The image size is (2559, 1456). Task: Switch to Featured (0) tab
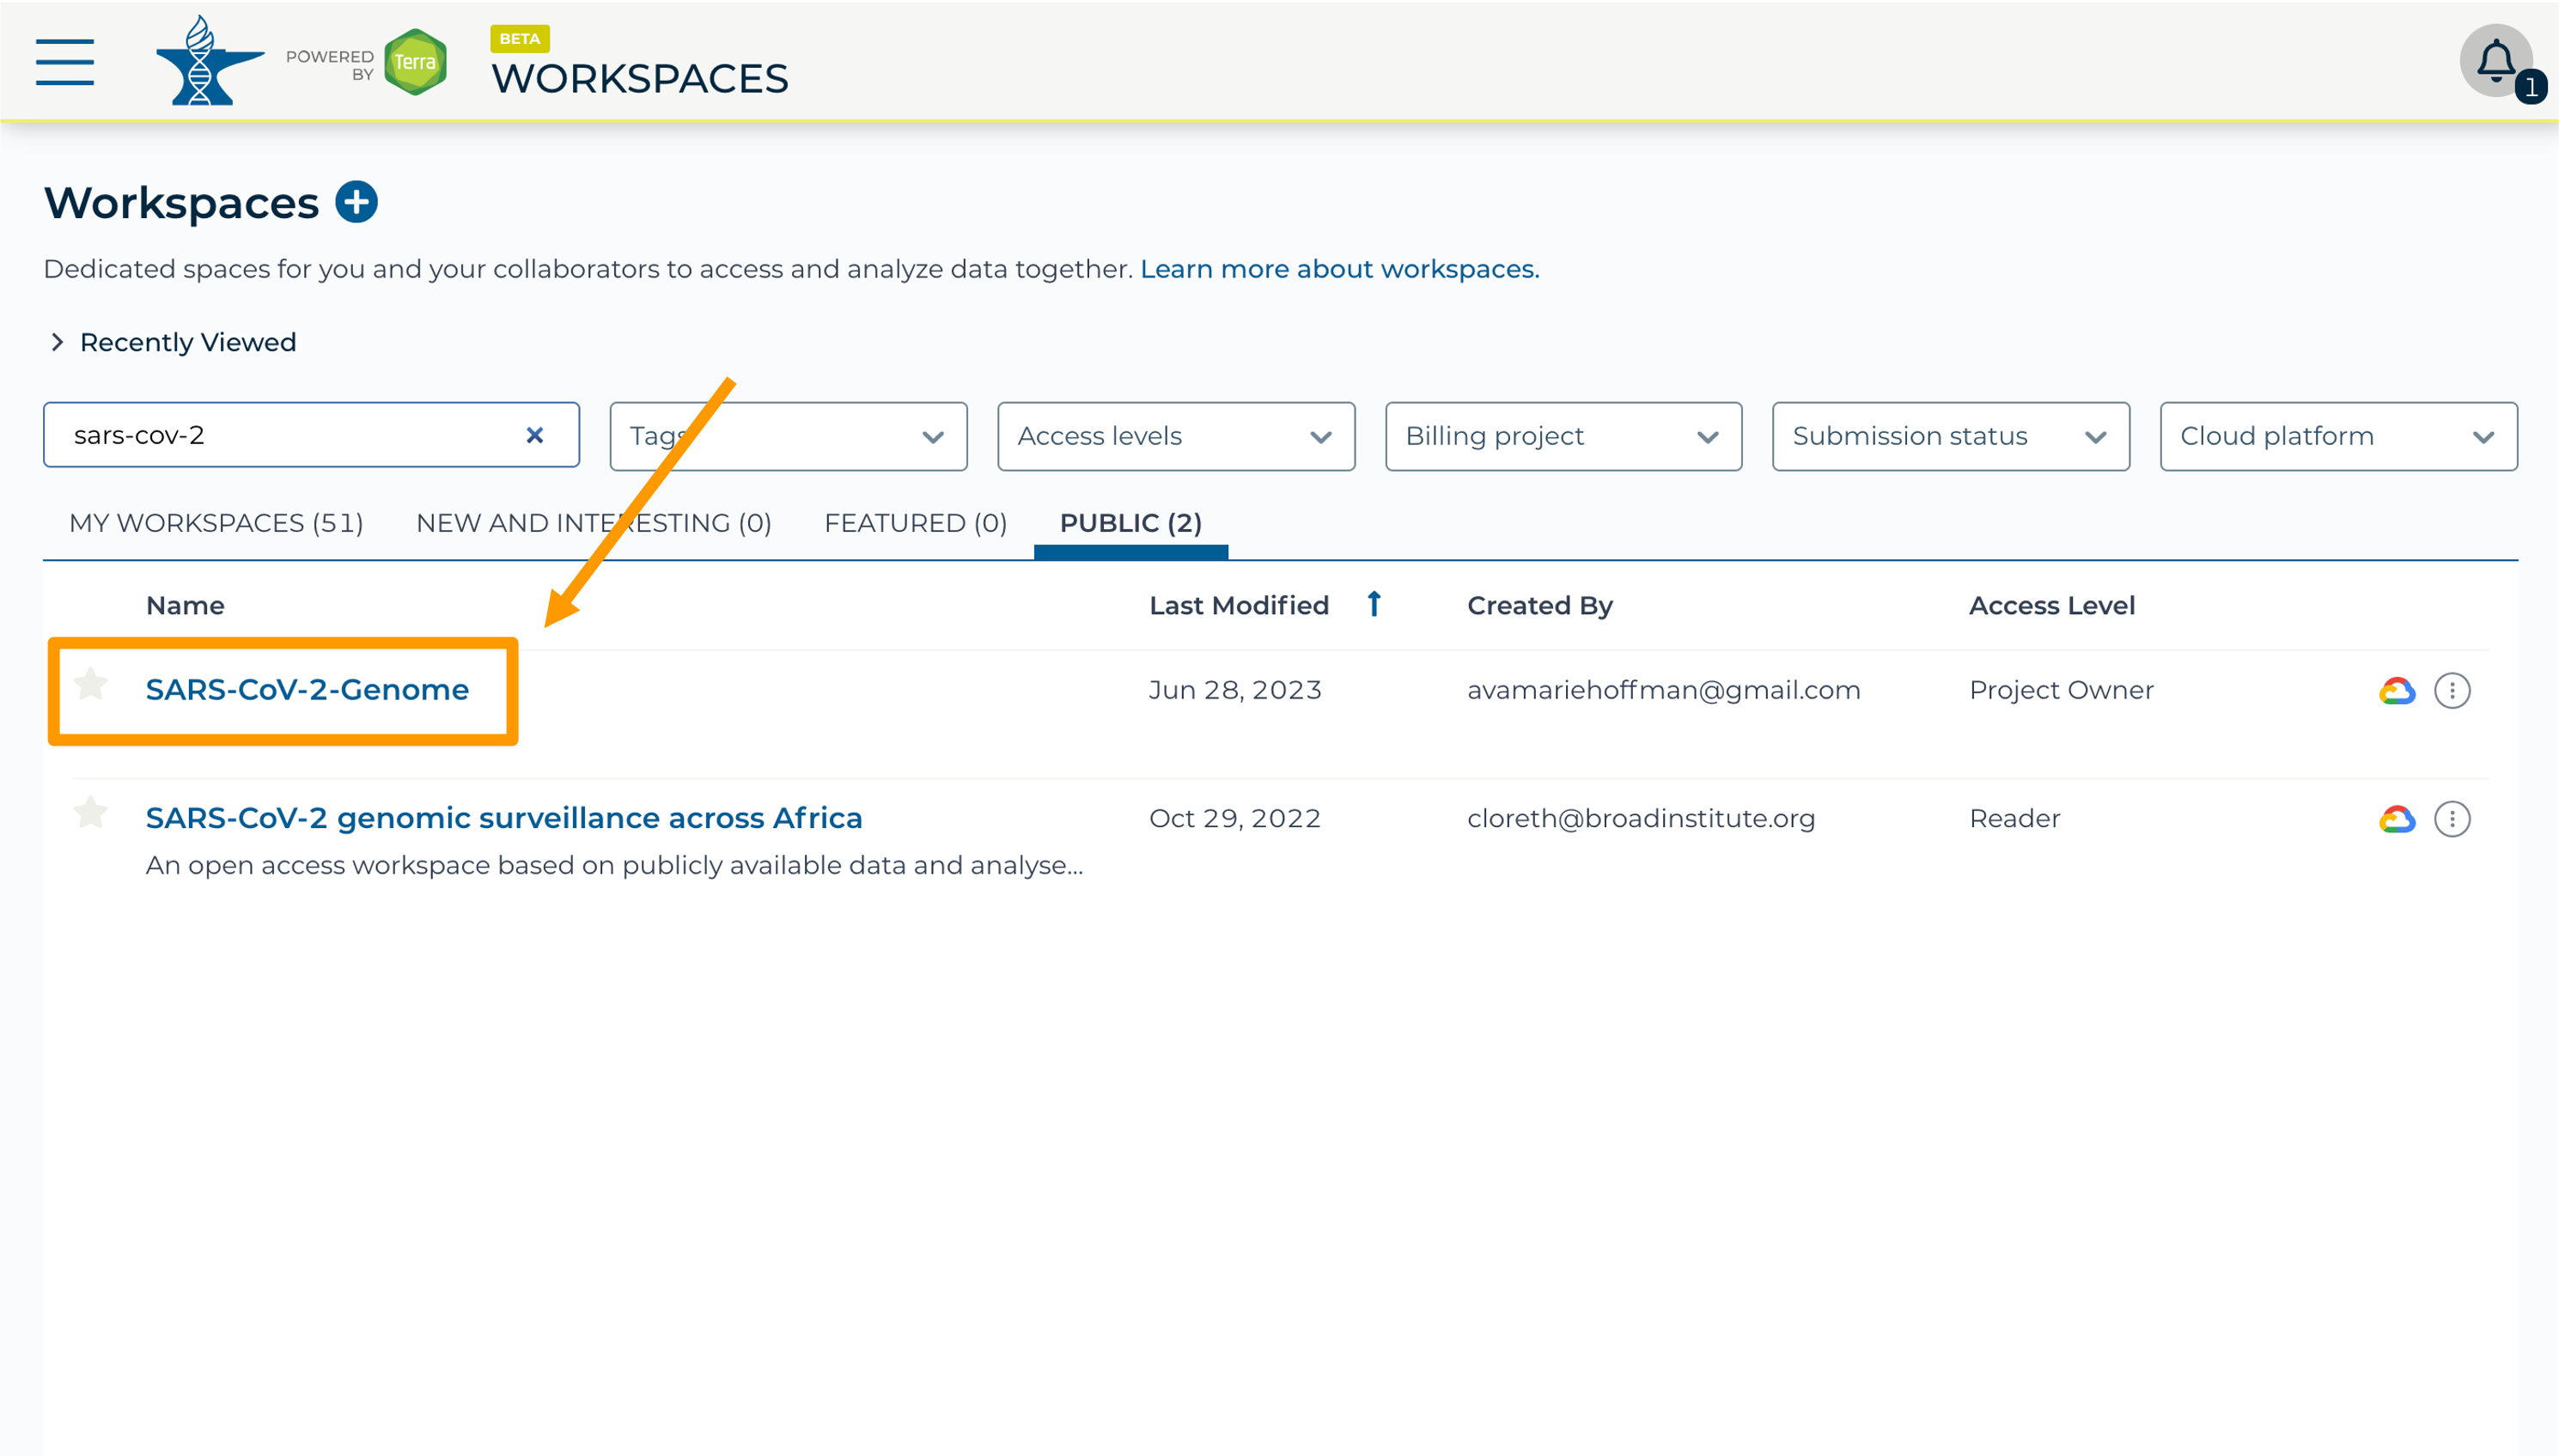coord(915,523)
